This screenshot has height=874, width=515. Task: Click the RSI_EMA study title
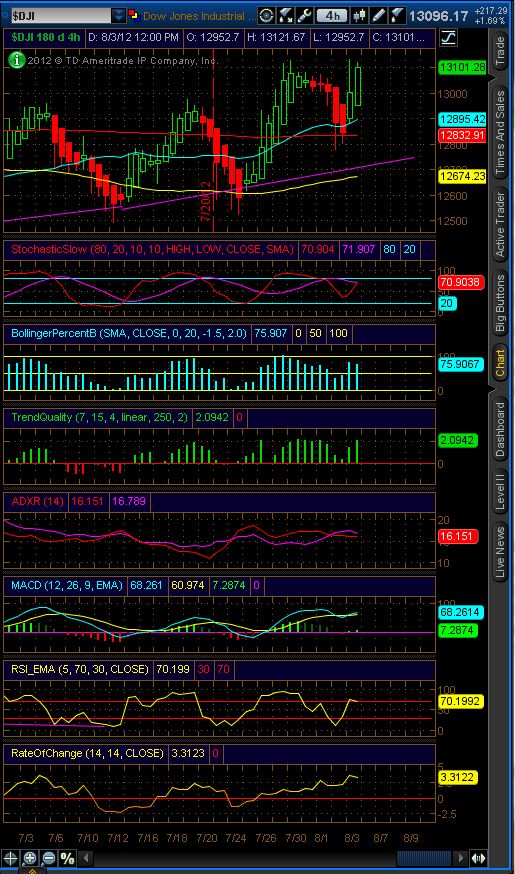(x=80, y=669)
